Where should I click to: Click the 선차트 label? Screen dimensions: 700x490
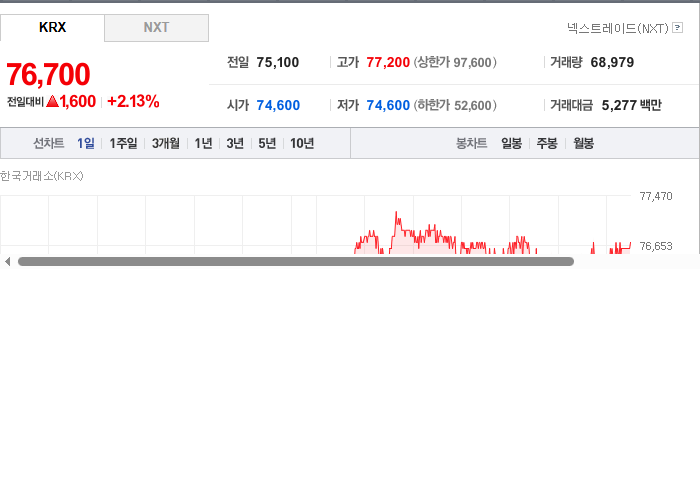point(49,143)
